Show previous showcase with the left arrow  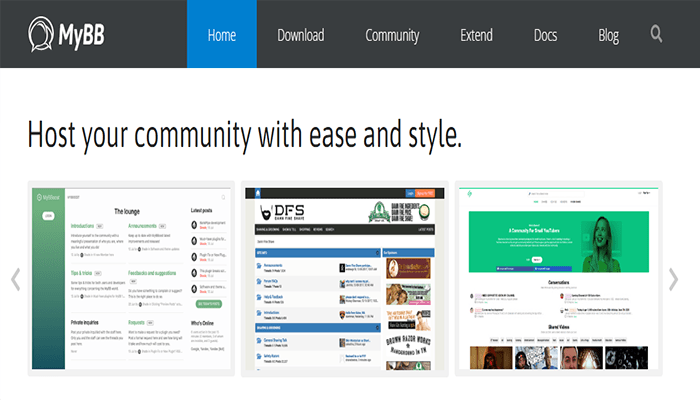(15, 279)
